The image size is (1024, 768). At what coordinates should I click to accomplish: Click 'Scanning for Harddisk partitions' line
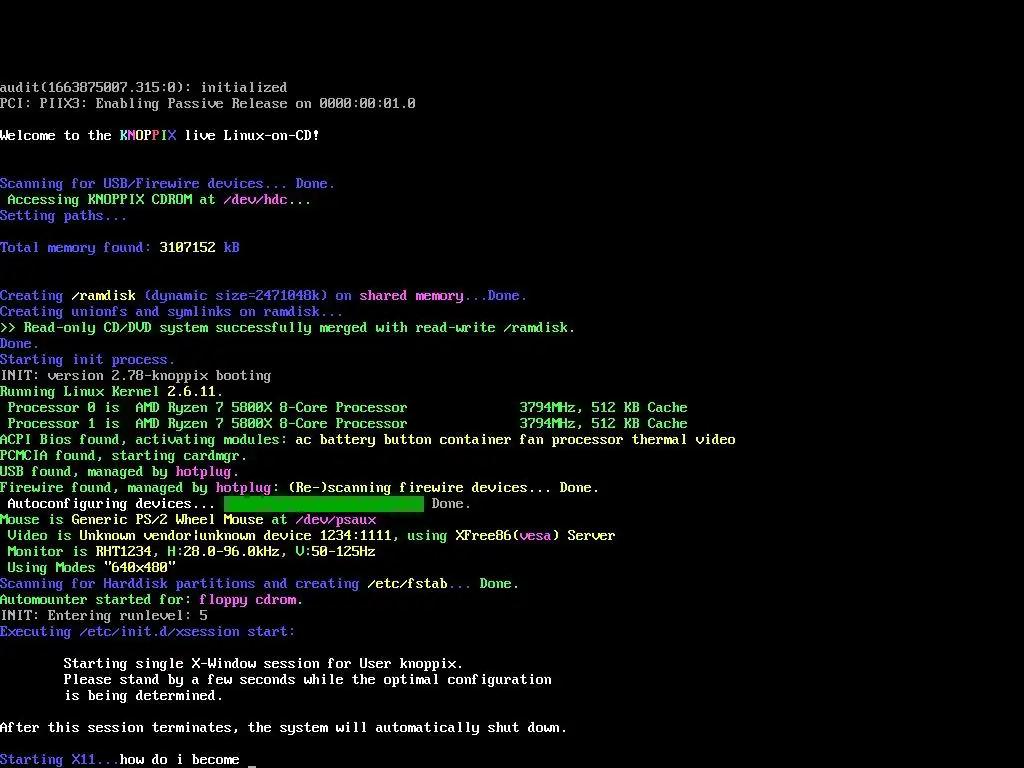point(259,584)
